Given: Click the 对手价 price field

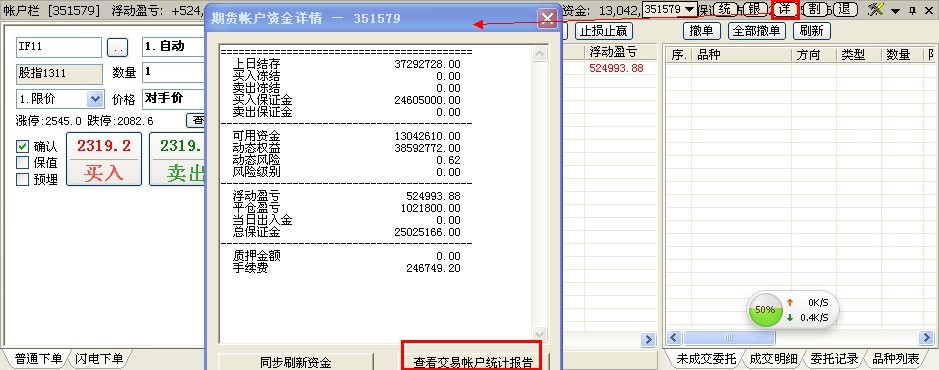Looking at the screenshot, I should click(x=174, y=99).
